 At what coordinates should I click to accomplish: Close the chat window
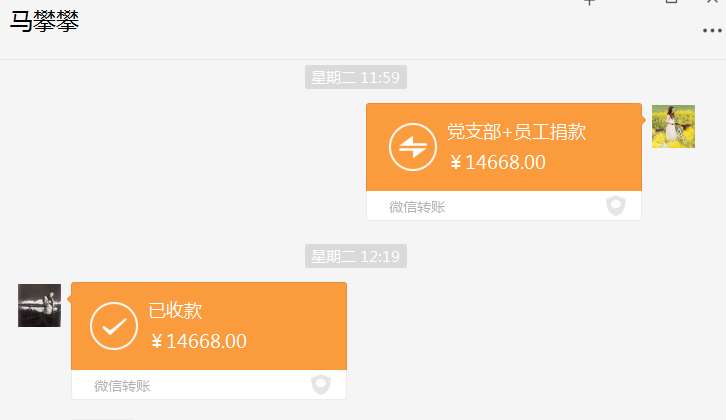[x=712, y=3]
